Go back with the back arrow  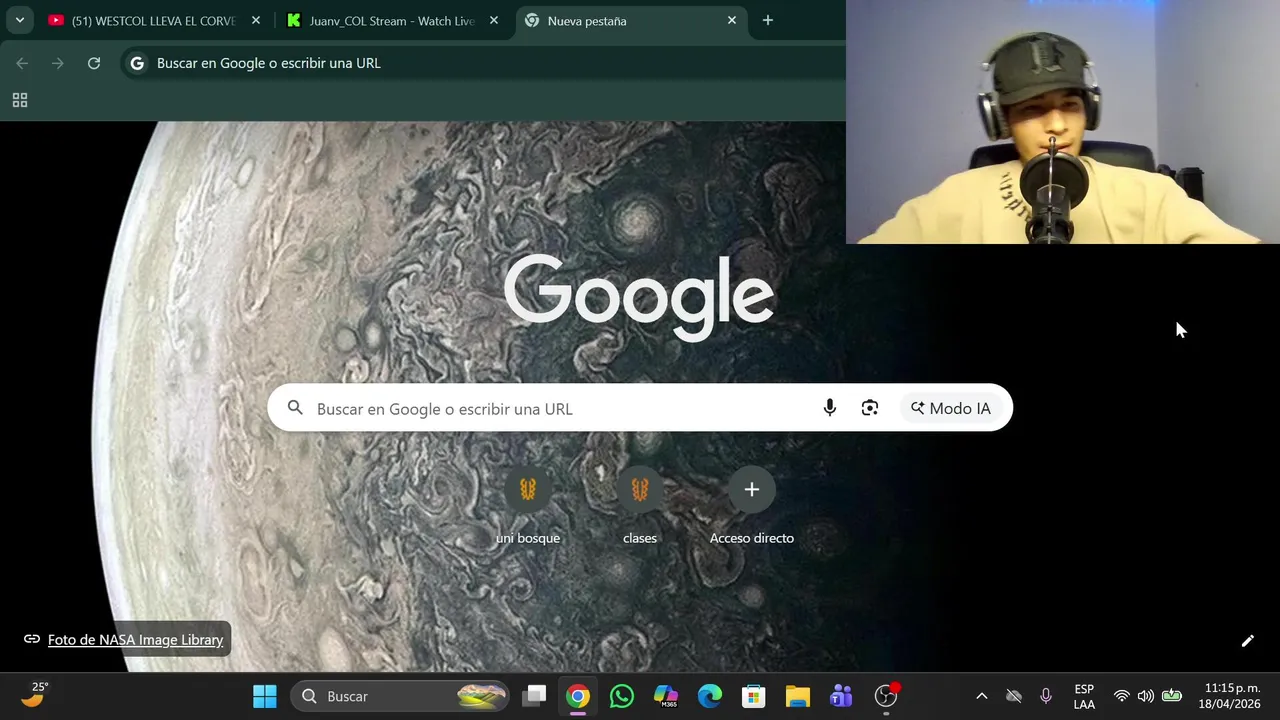(22, 63)
